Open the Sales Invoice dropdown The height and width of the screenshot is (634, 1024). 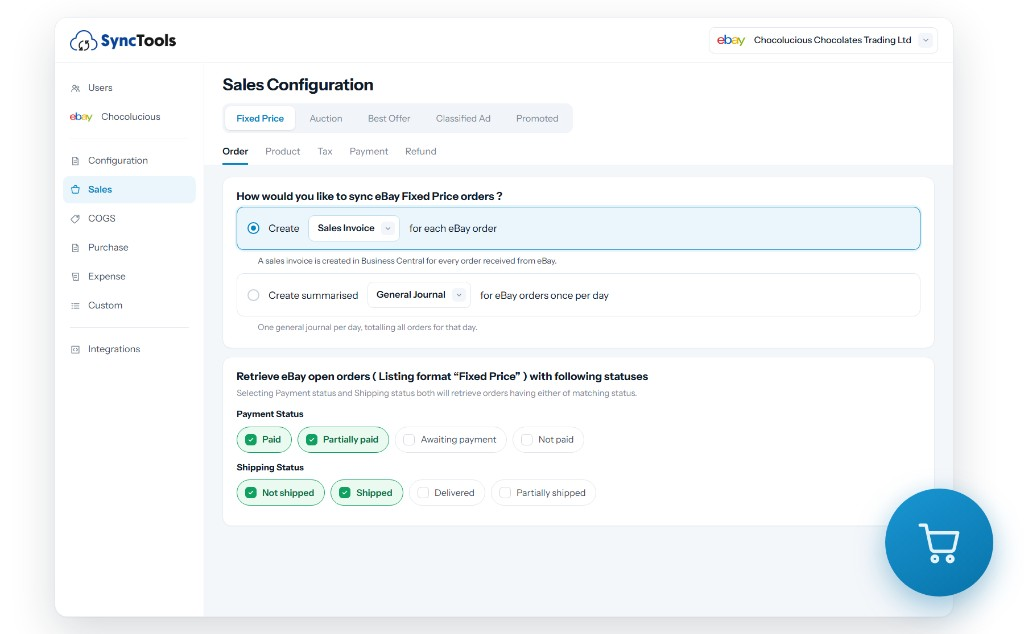point(353,229)
